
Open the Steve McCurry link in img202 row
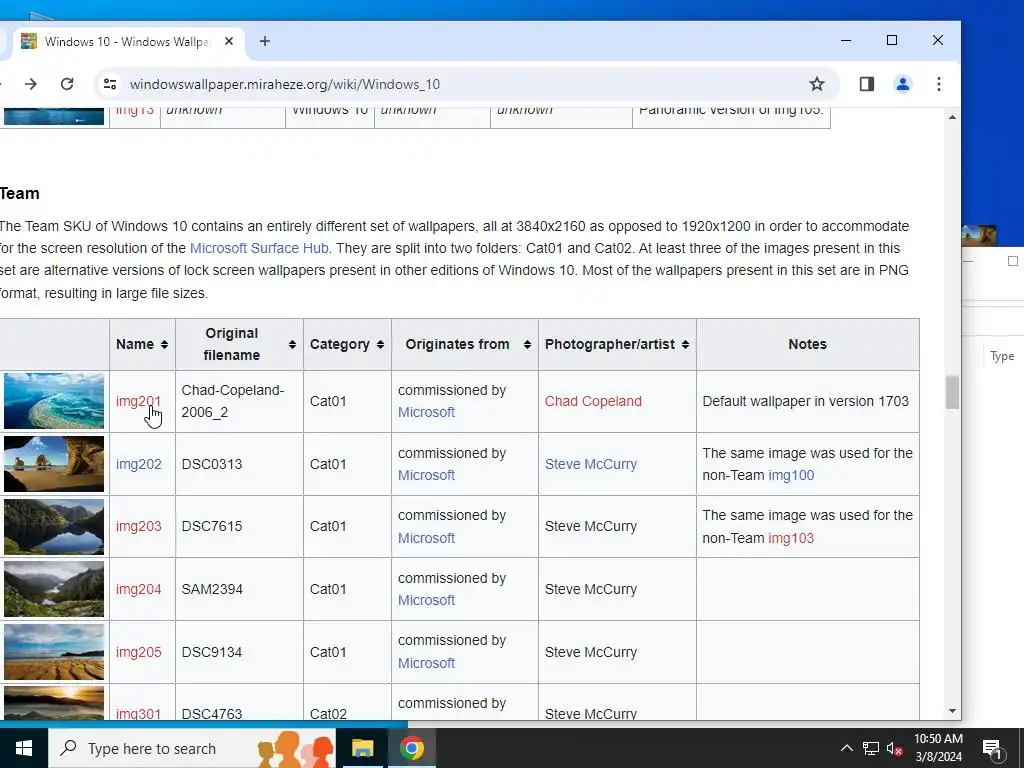pos(590,464)
